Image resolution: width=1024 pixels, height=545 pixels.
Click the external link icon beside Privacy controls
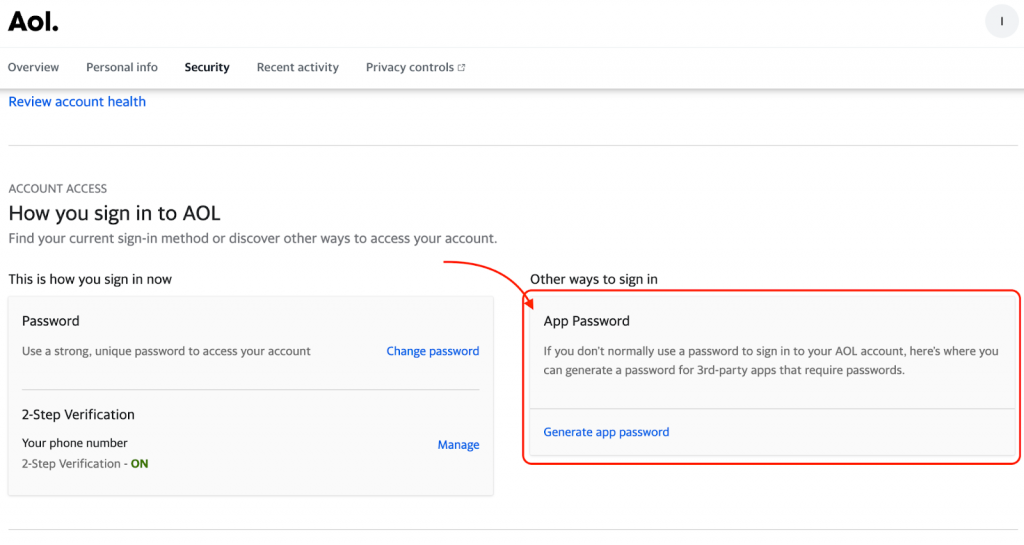462,68
